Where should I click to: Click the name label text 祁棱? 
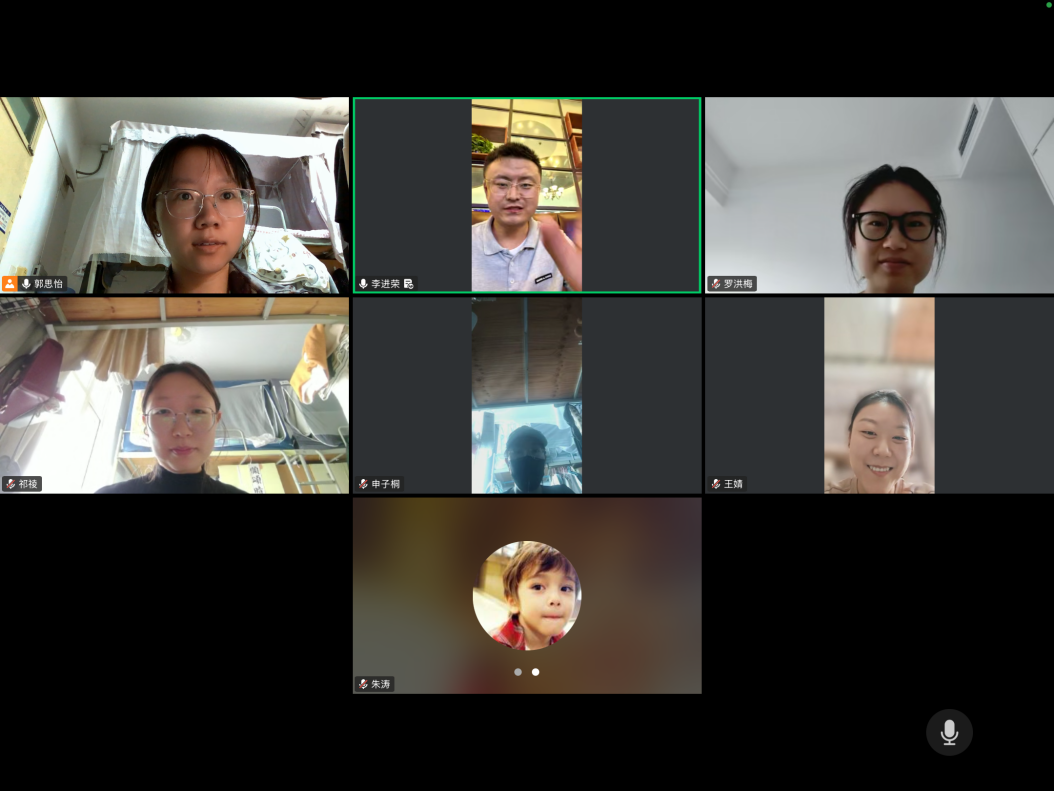click(28, 484)
